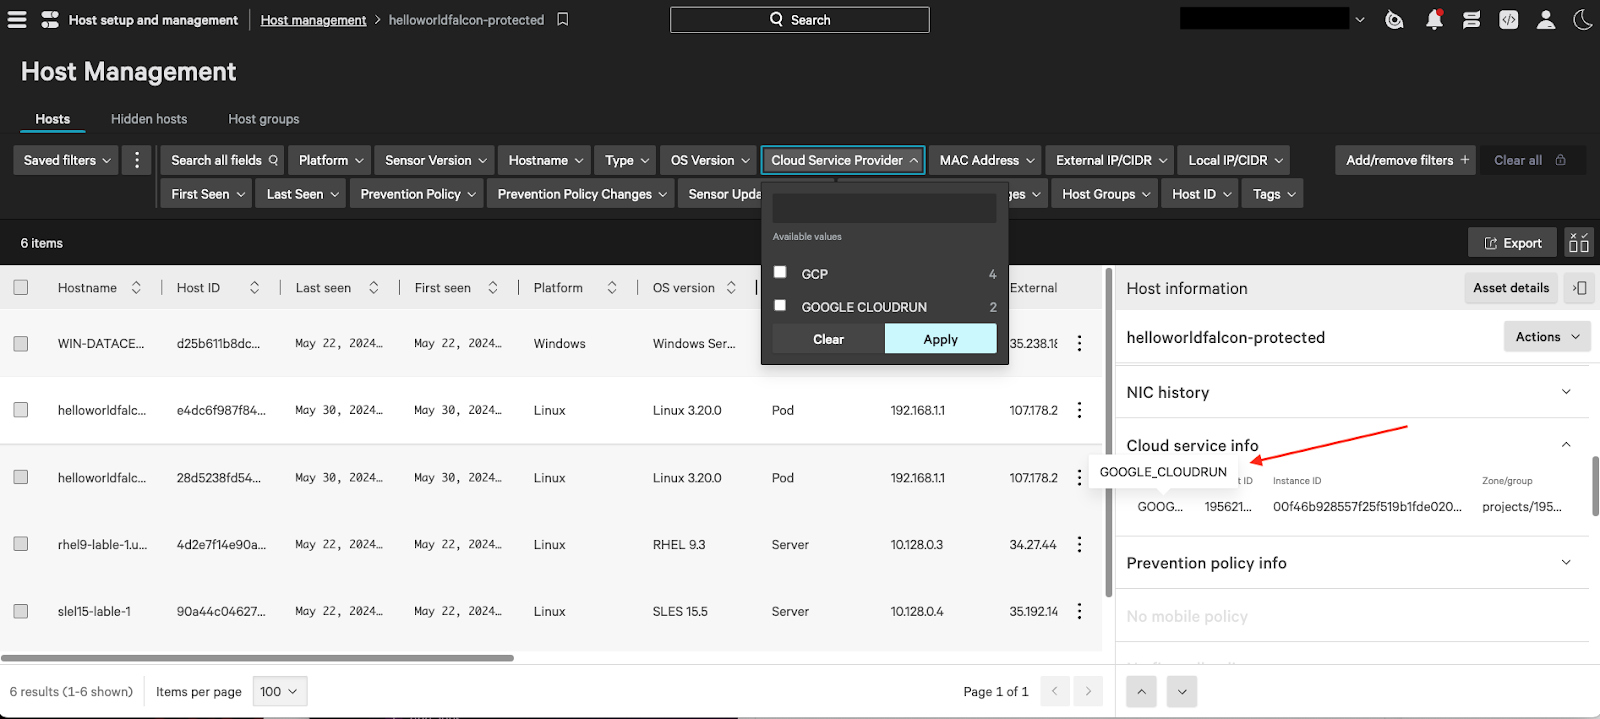This screenshot has width=1600, height=719.
Task: Switch to the Hosts tab
Action: click(x=53, y=119)
